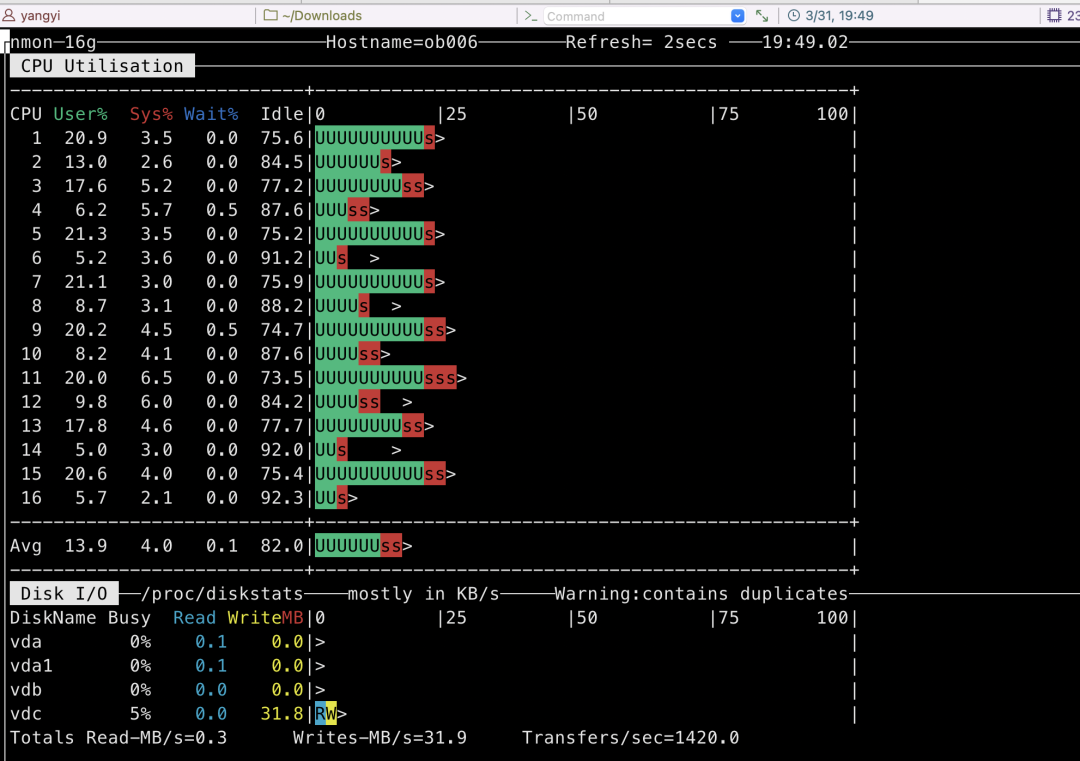Click the vda1 disk name

(32, 666)
